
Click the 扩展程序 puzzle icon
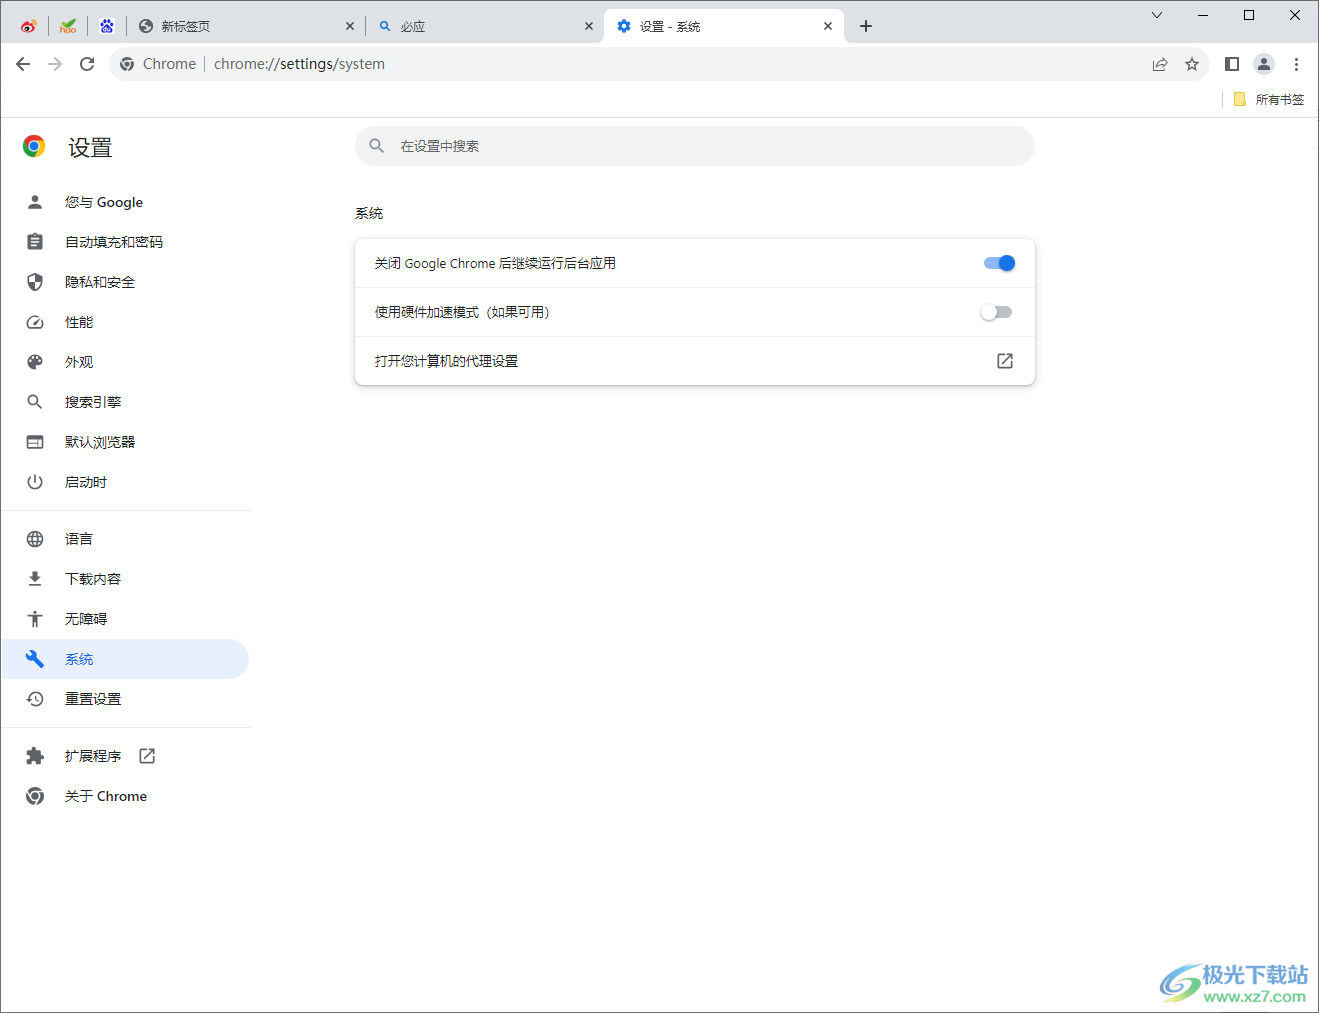pos(35,756)
